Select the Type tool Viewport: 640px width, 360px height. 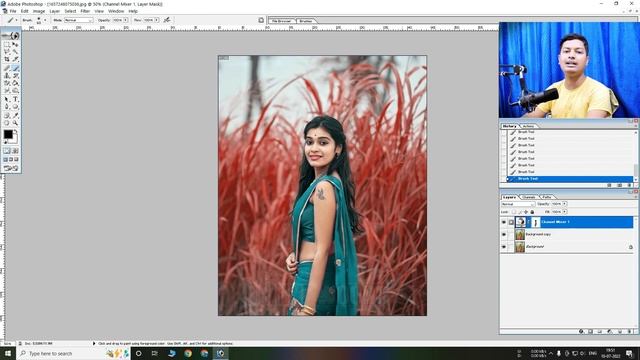pyautogui.click(x=15, y=99)
